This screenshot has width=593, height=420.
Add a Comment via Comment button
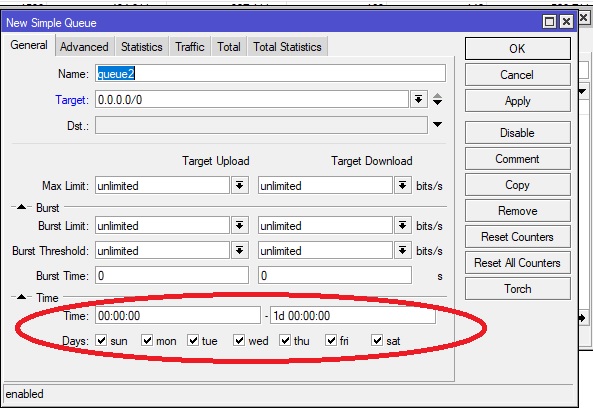[517, 159]
